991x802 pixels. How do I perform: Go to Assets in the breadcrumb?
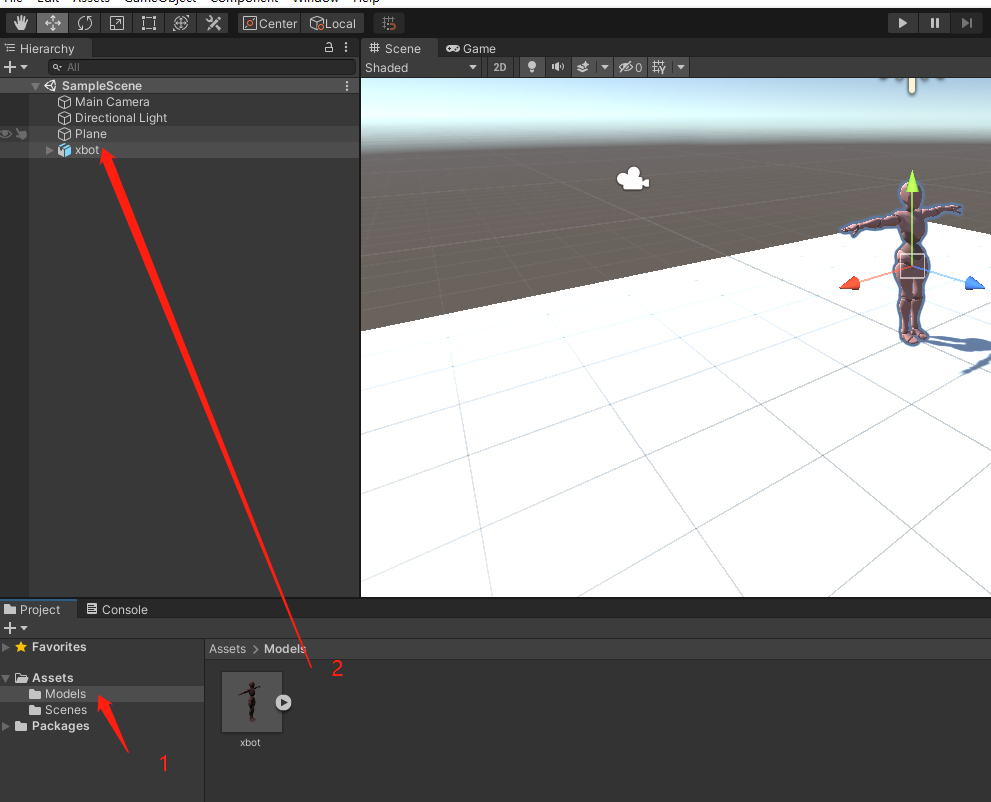[x=228, y=649]
